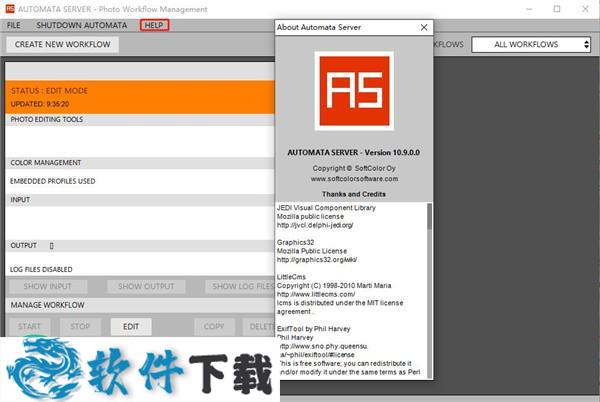The height and width of the screenshot is (402, 600).
Task: Click the SHOW OUTPUT button
Action: pos(146,287)
